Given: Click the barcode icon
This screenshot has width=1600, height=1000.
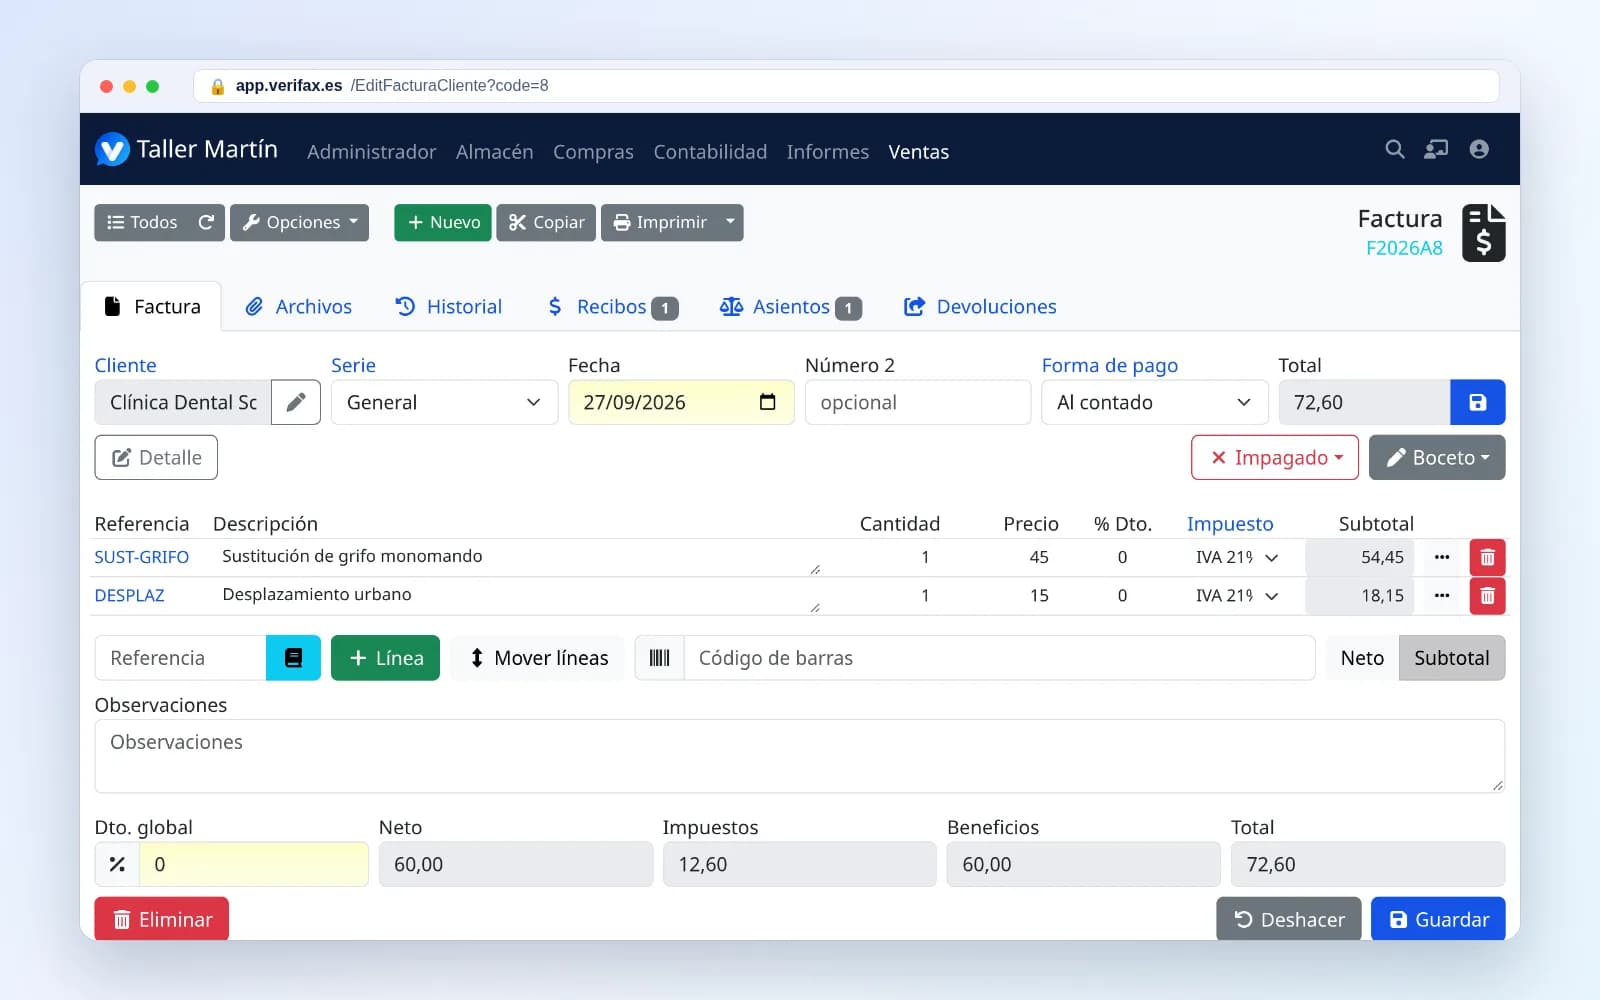Looking at the screenshot, I should click(660, 658).
